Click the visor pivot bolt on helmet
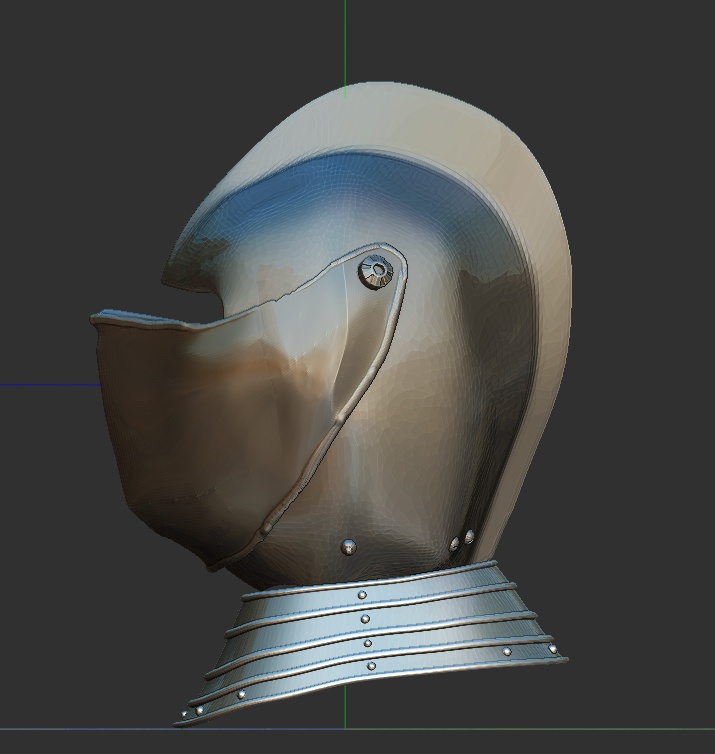The image size is (715, 754). coord(376,272)
